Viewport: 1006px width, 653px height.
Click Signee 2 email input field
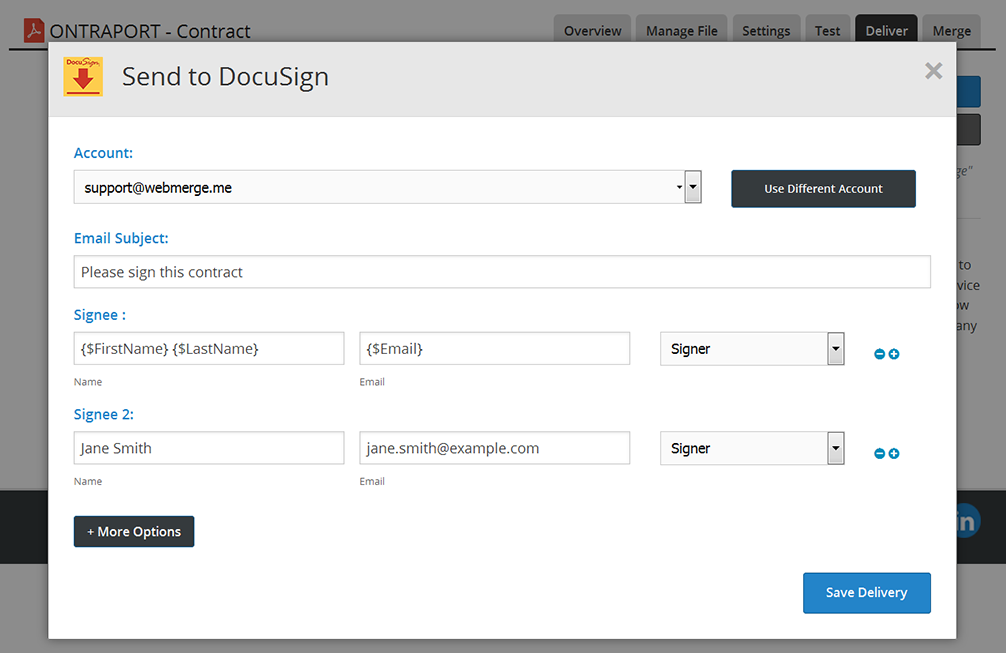coord(494,448)
